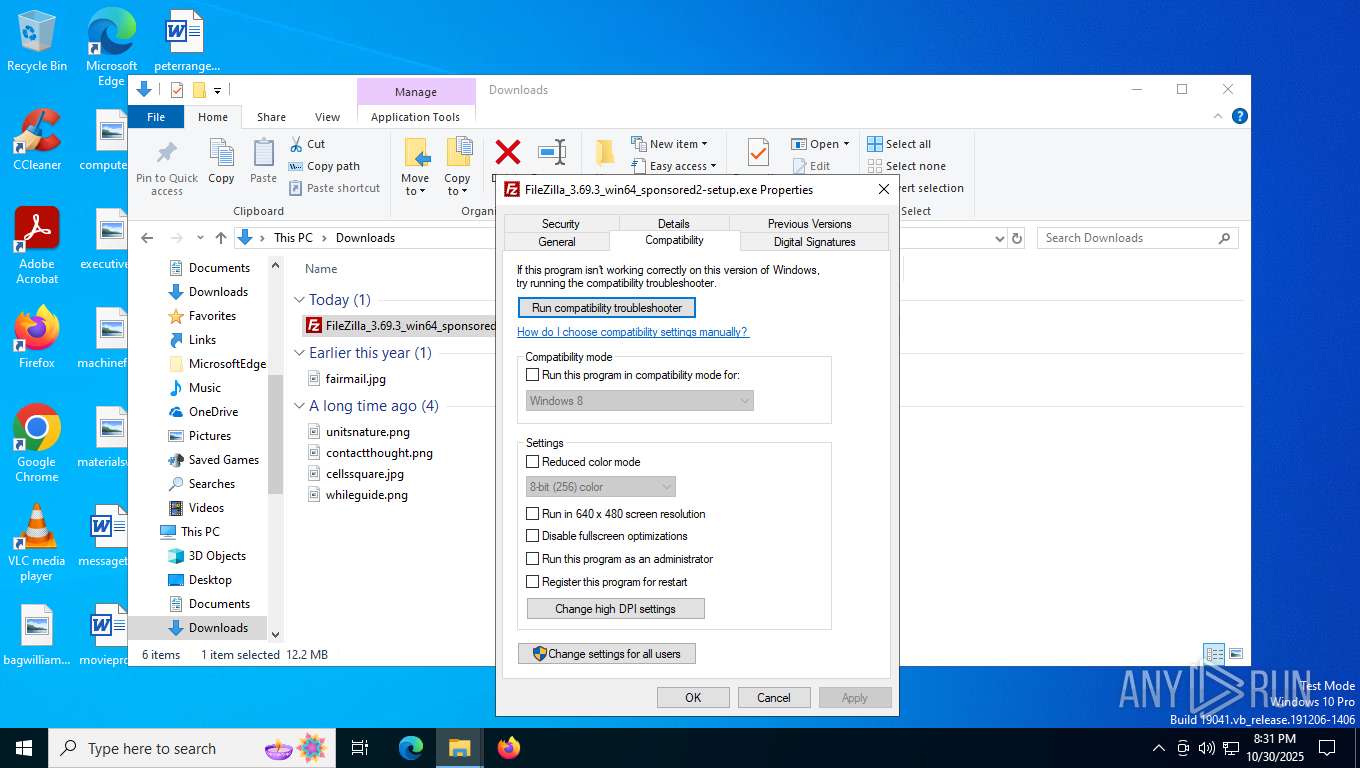Open address bar history dropdown arrow
This screenshot has height=768, width=1360.
[999, 238]
